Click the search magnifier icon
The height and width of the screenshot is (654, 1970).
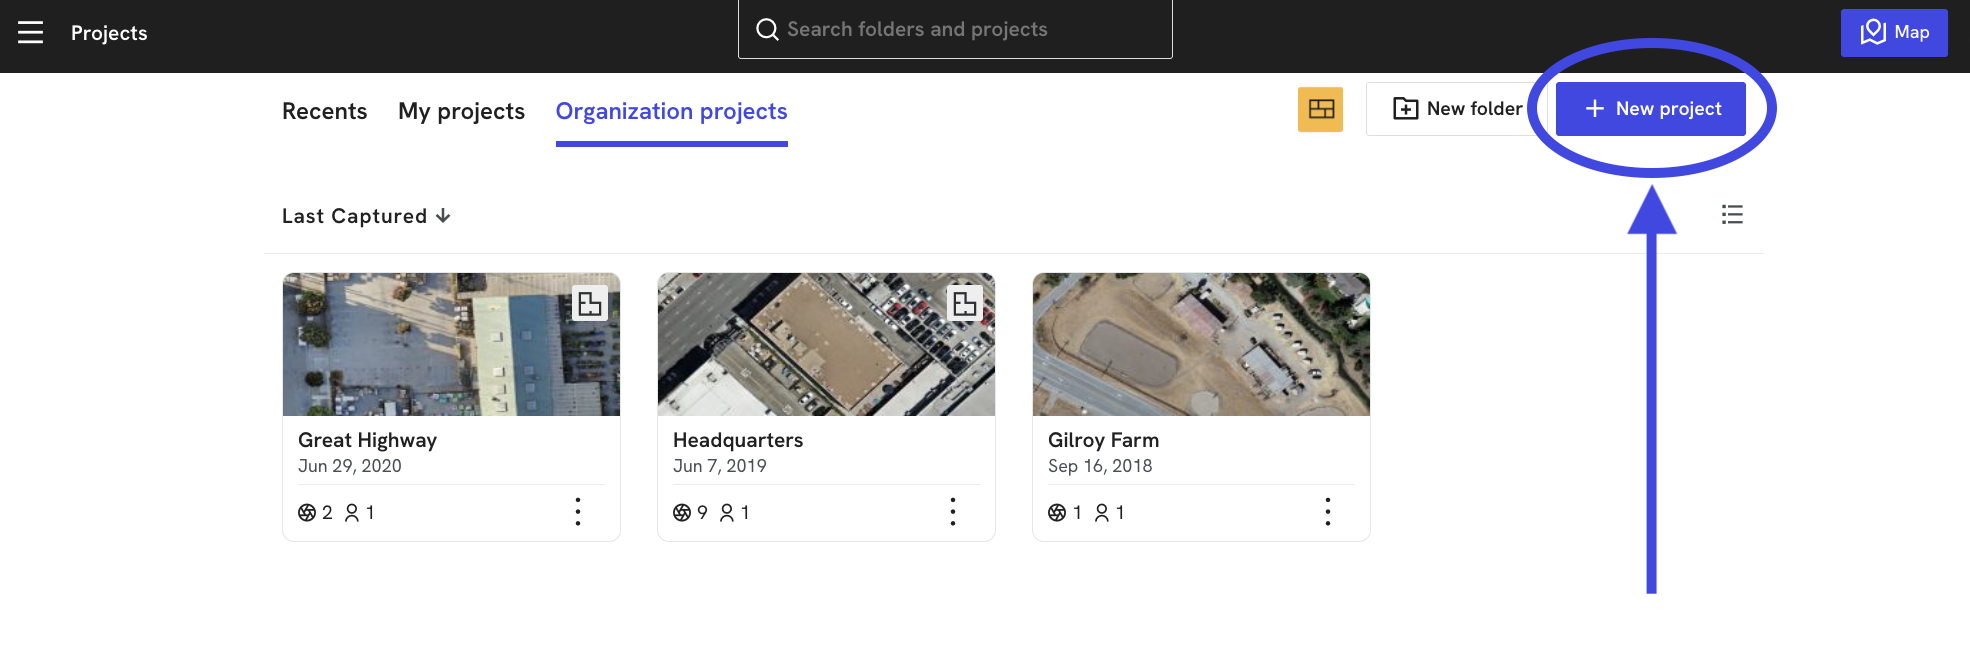pyautogui.click(x=767, y=29)
